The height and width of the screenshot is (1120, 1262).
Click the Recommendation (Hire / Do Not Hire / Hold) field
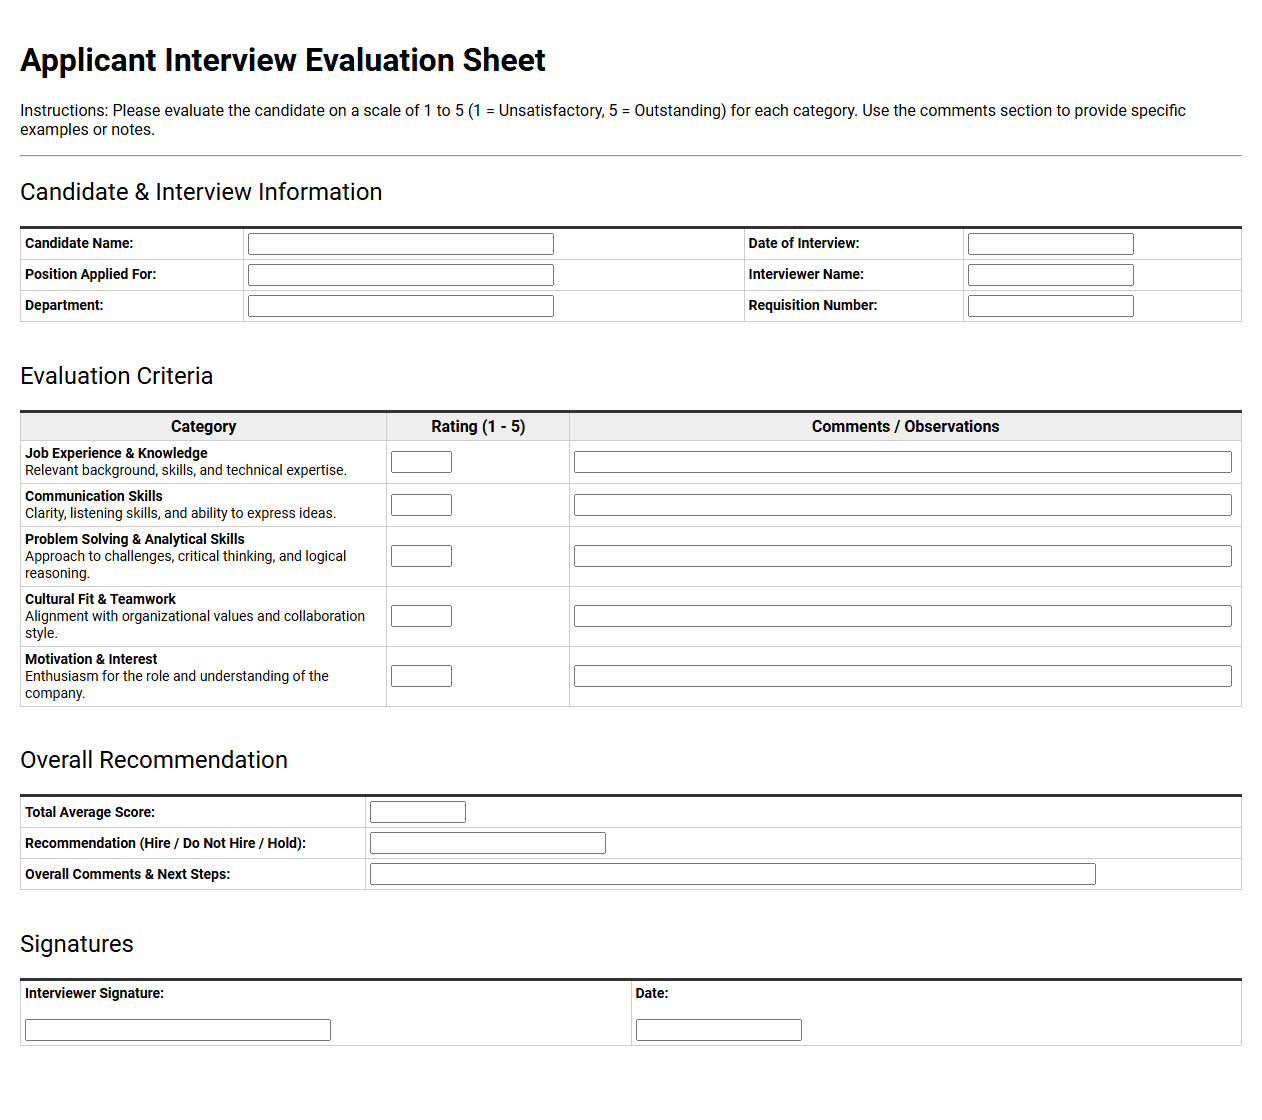(488, 843)
